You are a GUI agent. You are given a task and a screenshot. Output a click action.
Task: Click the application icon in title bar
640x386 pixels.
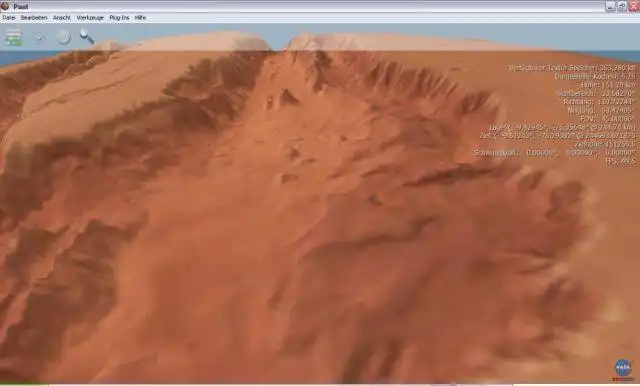pos(4,6)
